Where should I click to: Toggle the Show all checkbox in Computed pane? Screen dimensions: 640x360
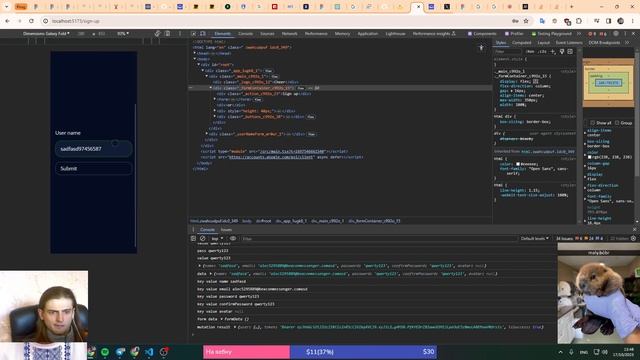pos(592,122)
